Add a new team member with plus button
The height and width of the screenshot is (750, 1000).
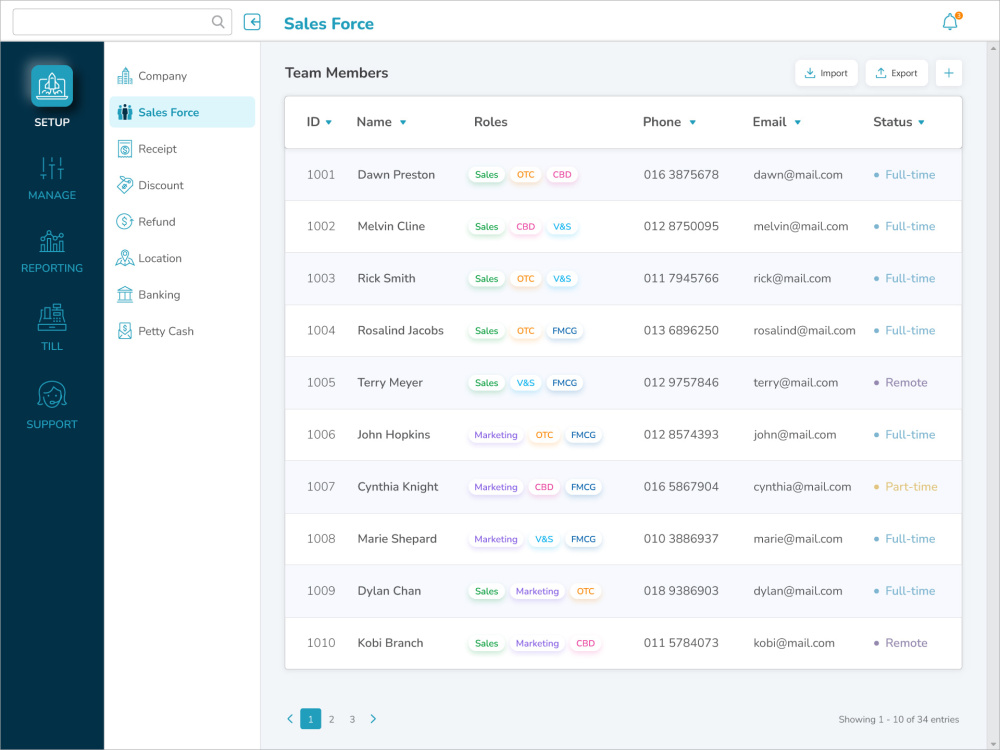(x=948, y=72)
